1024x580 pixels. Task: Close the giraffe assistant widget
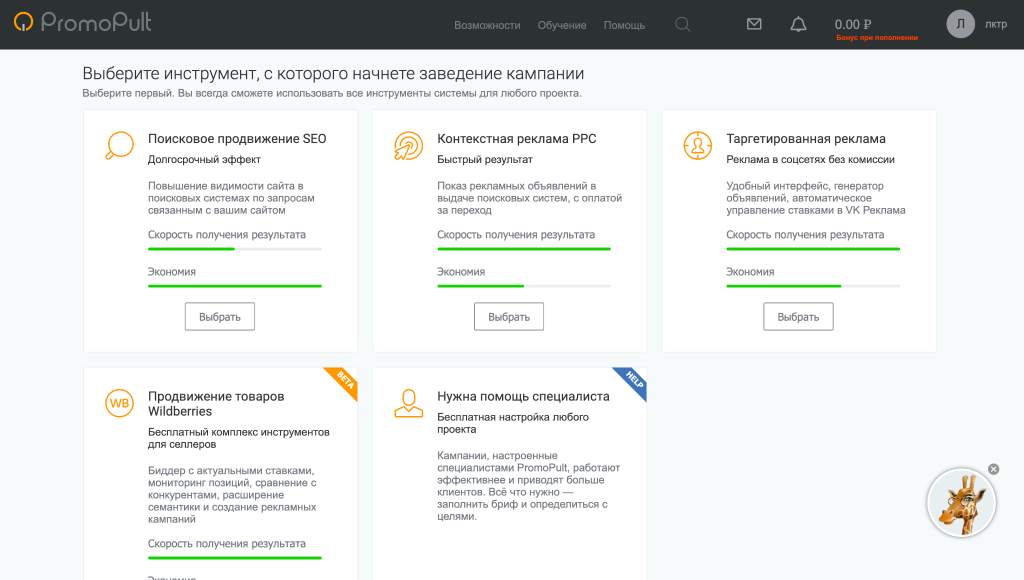tap(993, 469)
